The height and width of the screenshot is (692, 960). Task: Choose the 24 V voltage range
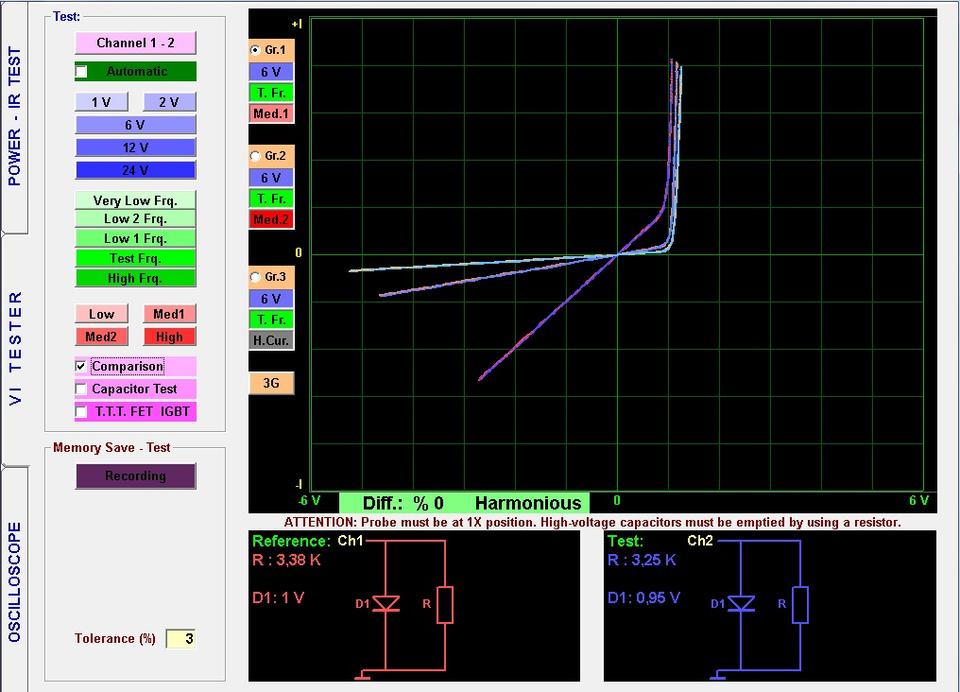point(135,170)
